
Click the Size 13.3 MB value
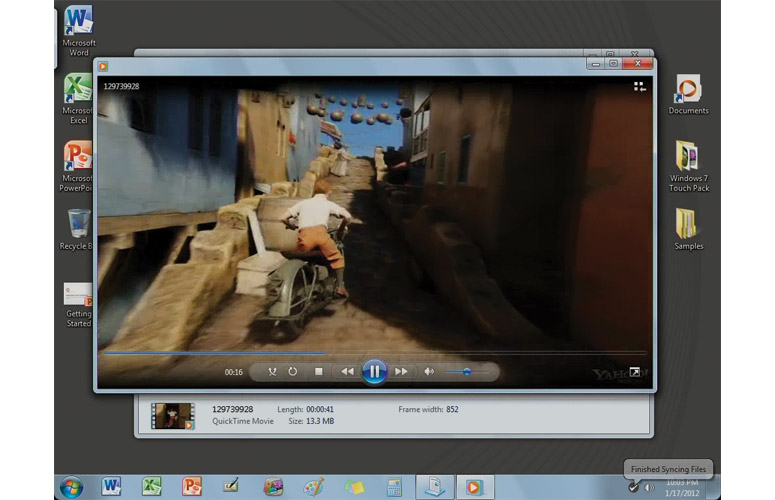(x=320, y=421)
